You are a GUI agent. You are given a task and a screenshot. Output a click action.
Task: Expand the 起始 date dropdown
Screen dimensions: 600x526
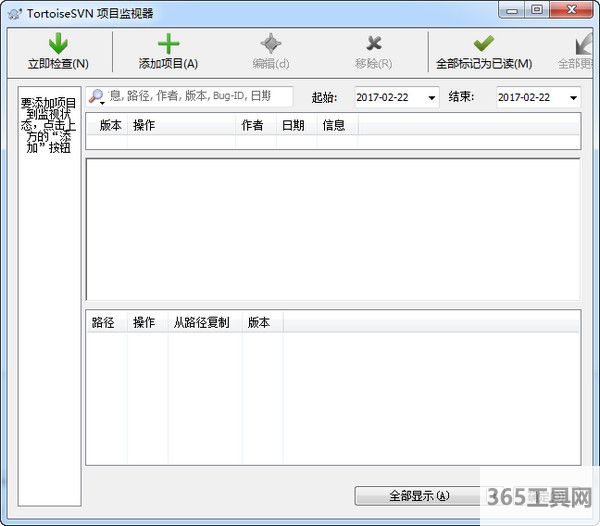(x=432, y=98)
